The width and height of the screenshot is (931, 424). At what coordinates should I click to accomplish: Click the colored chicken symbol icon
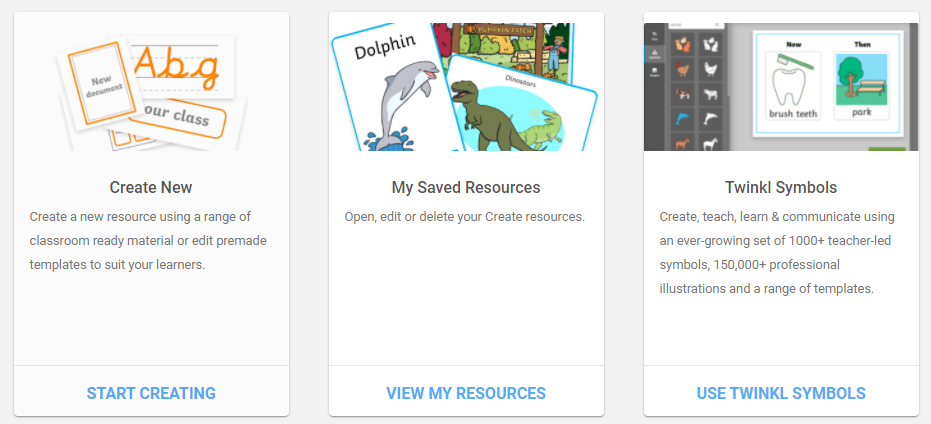click(683, 69)
